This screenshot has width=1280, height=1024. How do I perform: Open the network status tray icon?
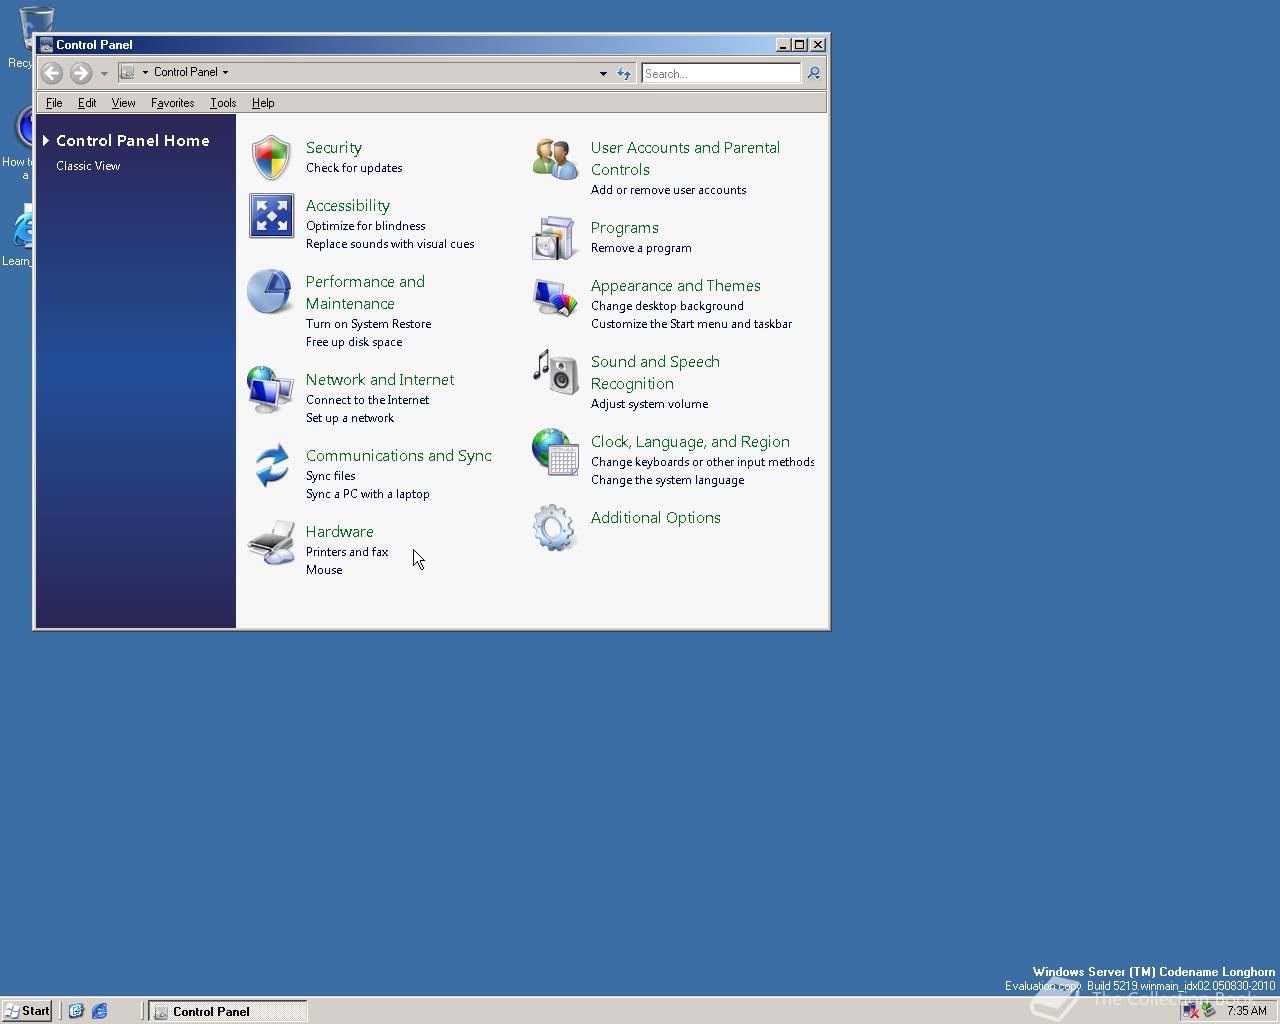1190,1011
